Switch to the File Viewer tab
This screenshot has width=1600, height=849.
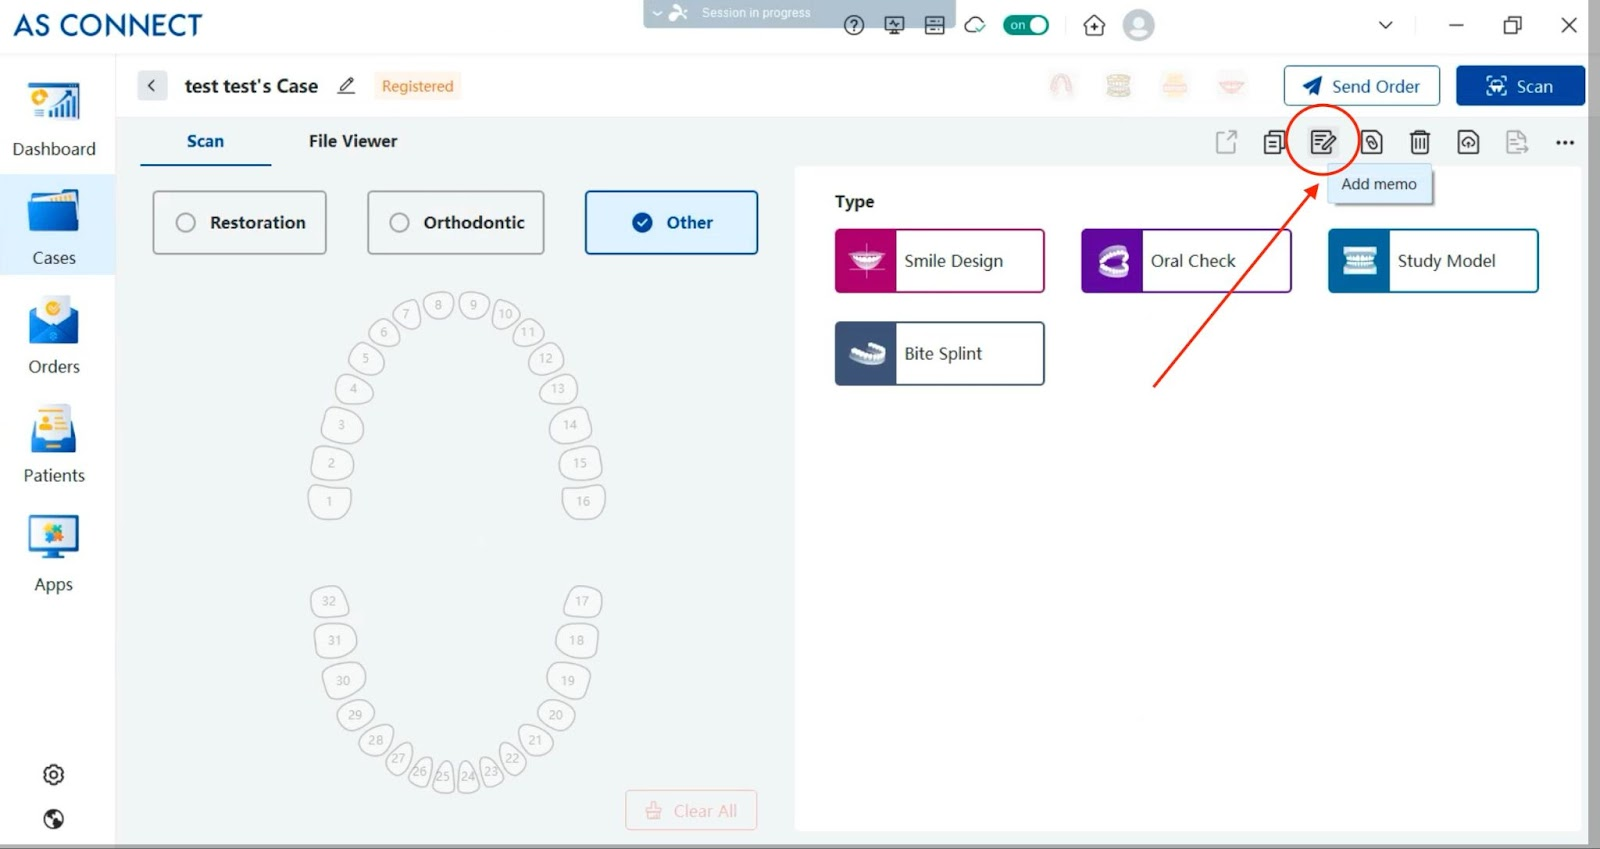pyautogui.click(x=352, y=141)
